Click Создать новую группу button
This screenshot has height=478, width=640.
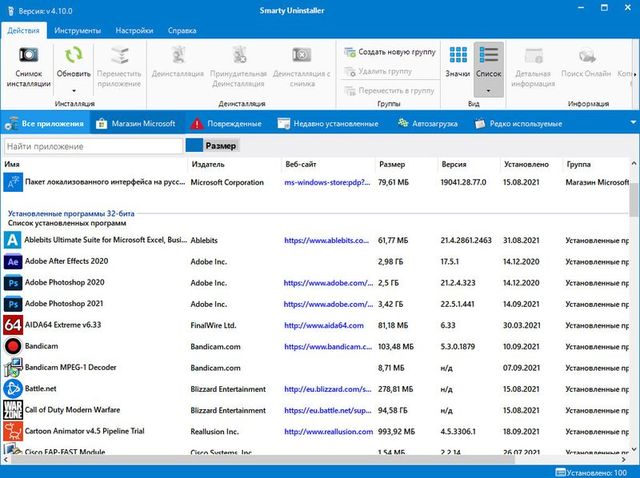386,52
